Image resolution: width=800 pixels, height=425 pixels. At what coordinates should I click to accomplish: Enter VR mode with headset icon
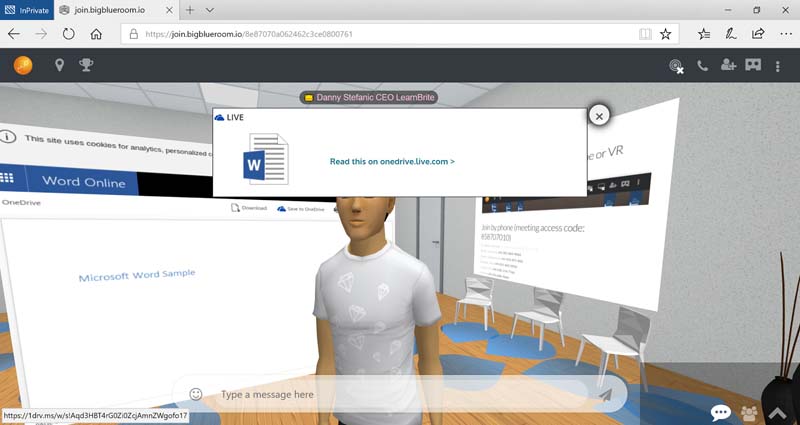753,65
